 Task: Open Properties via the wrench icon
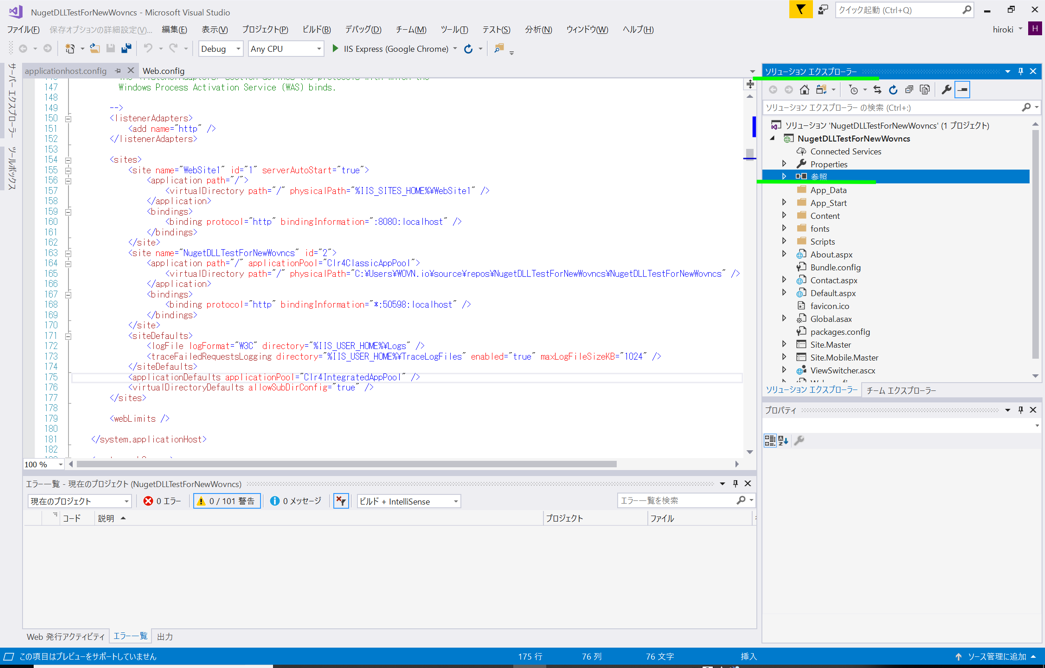click(946, 90)
